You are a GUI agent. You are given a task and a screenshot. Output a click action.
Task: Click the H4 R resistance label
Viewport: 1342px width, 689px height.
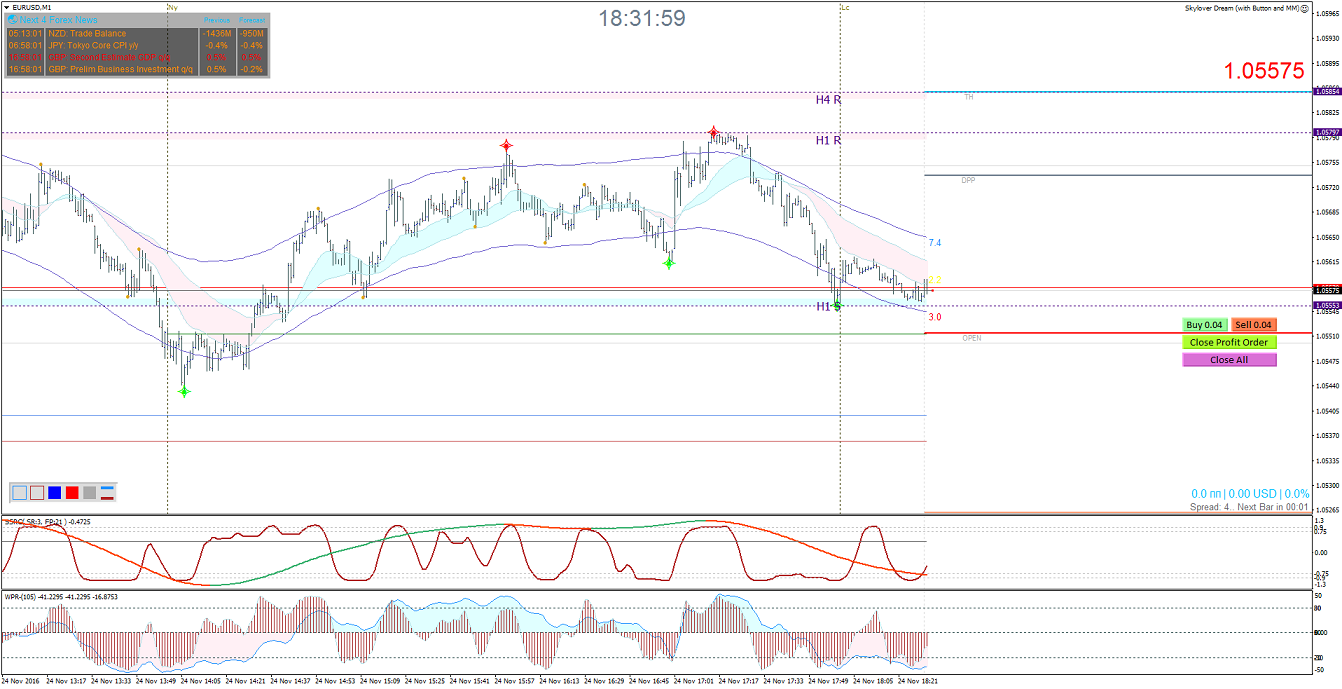coord(828,100)
